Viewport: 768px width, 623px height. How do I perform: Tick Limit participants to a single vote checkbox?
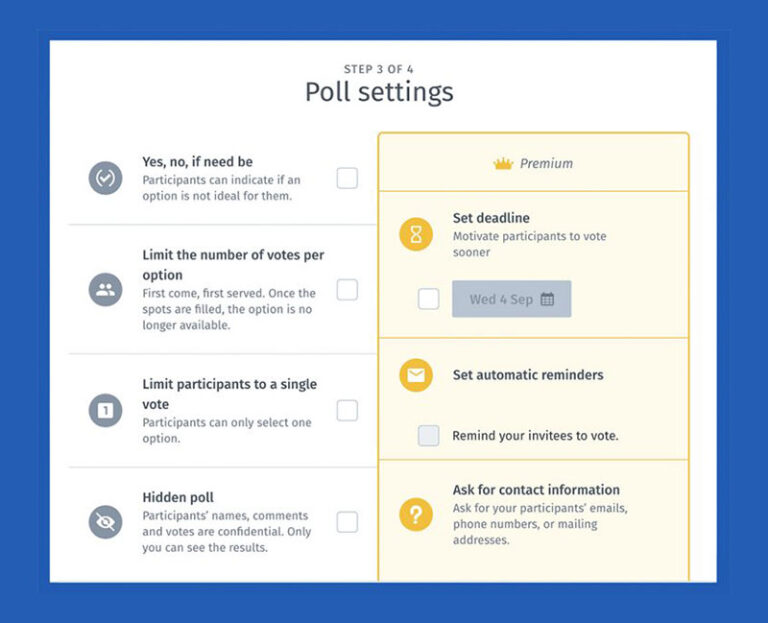click(x=347, y=410)
